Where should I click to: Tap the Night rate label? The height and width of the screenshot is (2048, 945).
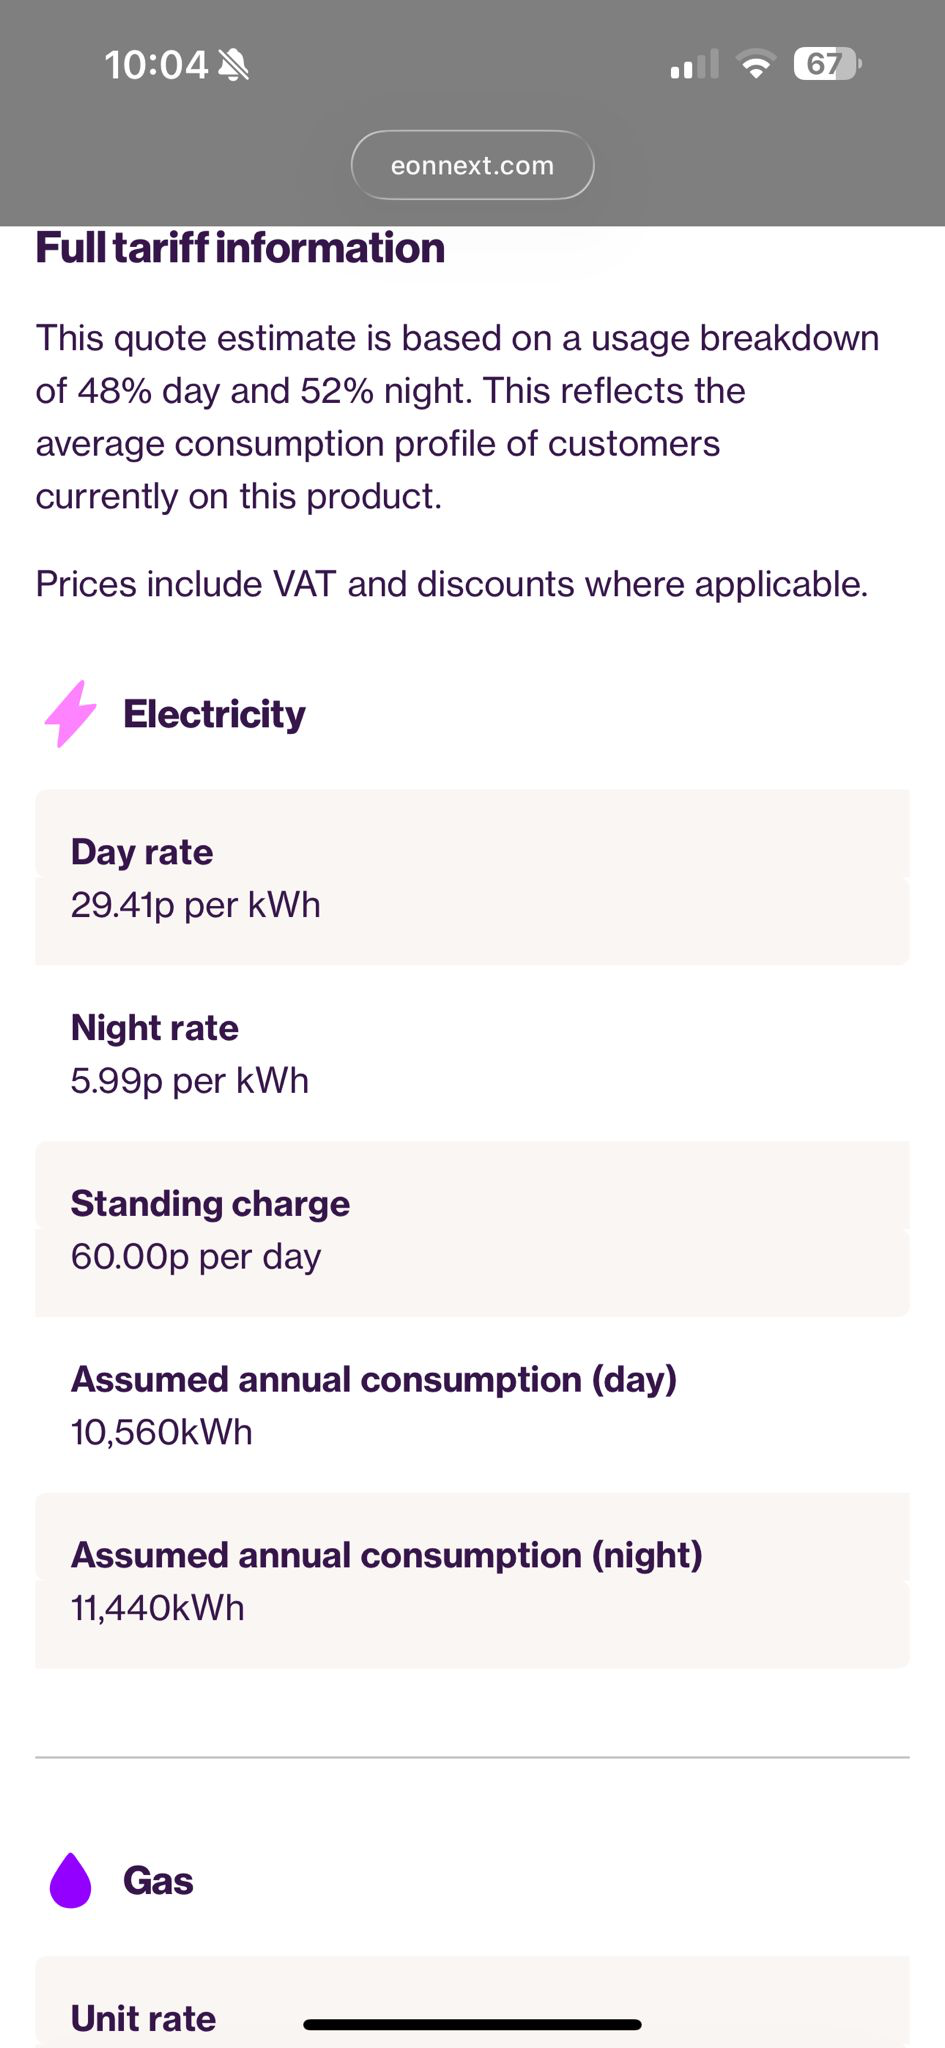pos(155,1028)
